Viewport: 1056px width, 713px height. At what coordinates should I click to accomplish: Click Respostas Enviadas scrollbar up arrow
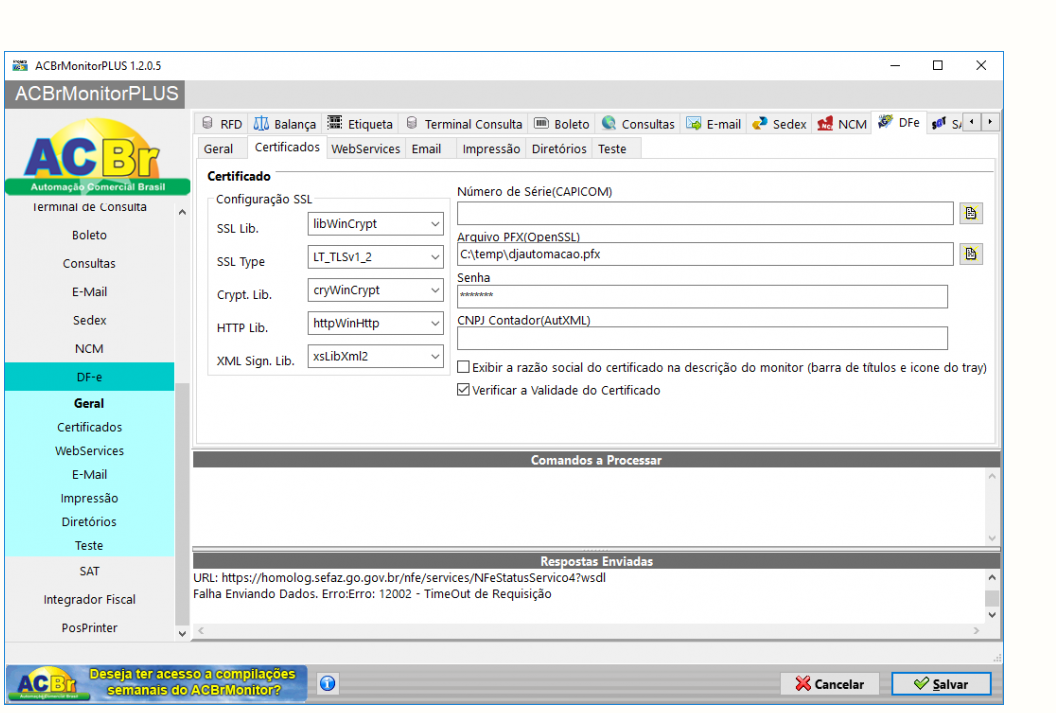pos(992,578)
